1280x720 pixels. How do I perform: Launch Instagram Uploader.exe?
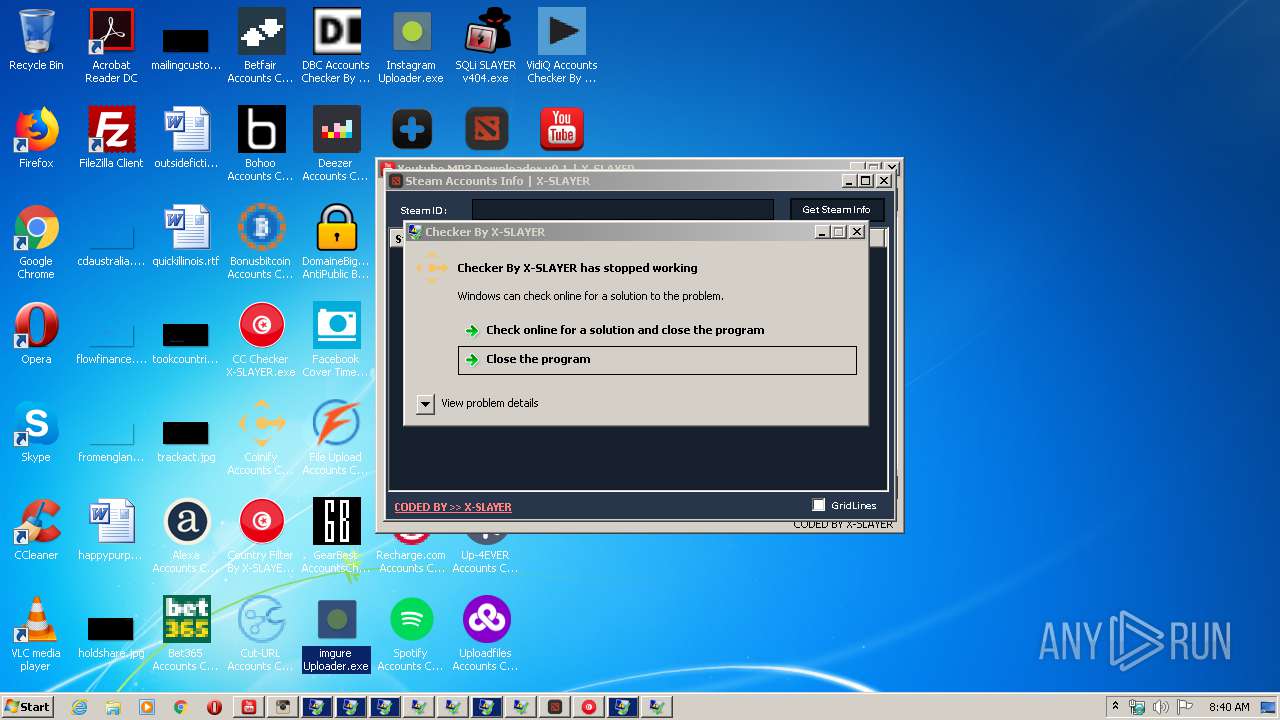411,46
